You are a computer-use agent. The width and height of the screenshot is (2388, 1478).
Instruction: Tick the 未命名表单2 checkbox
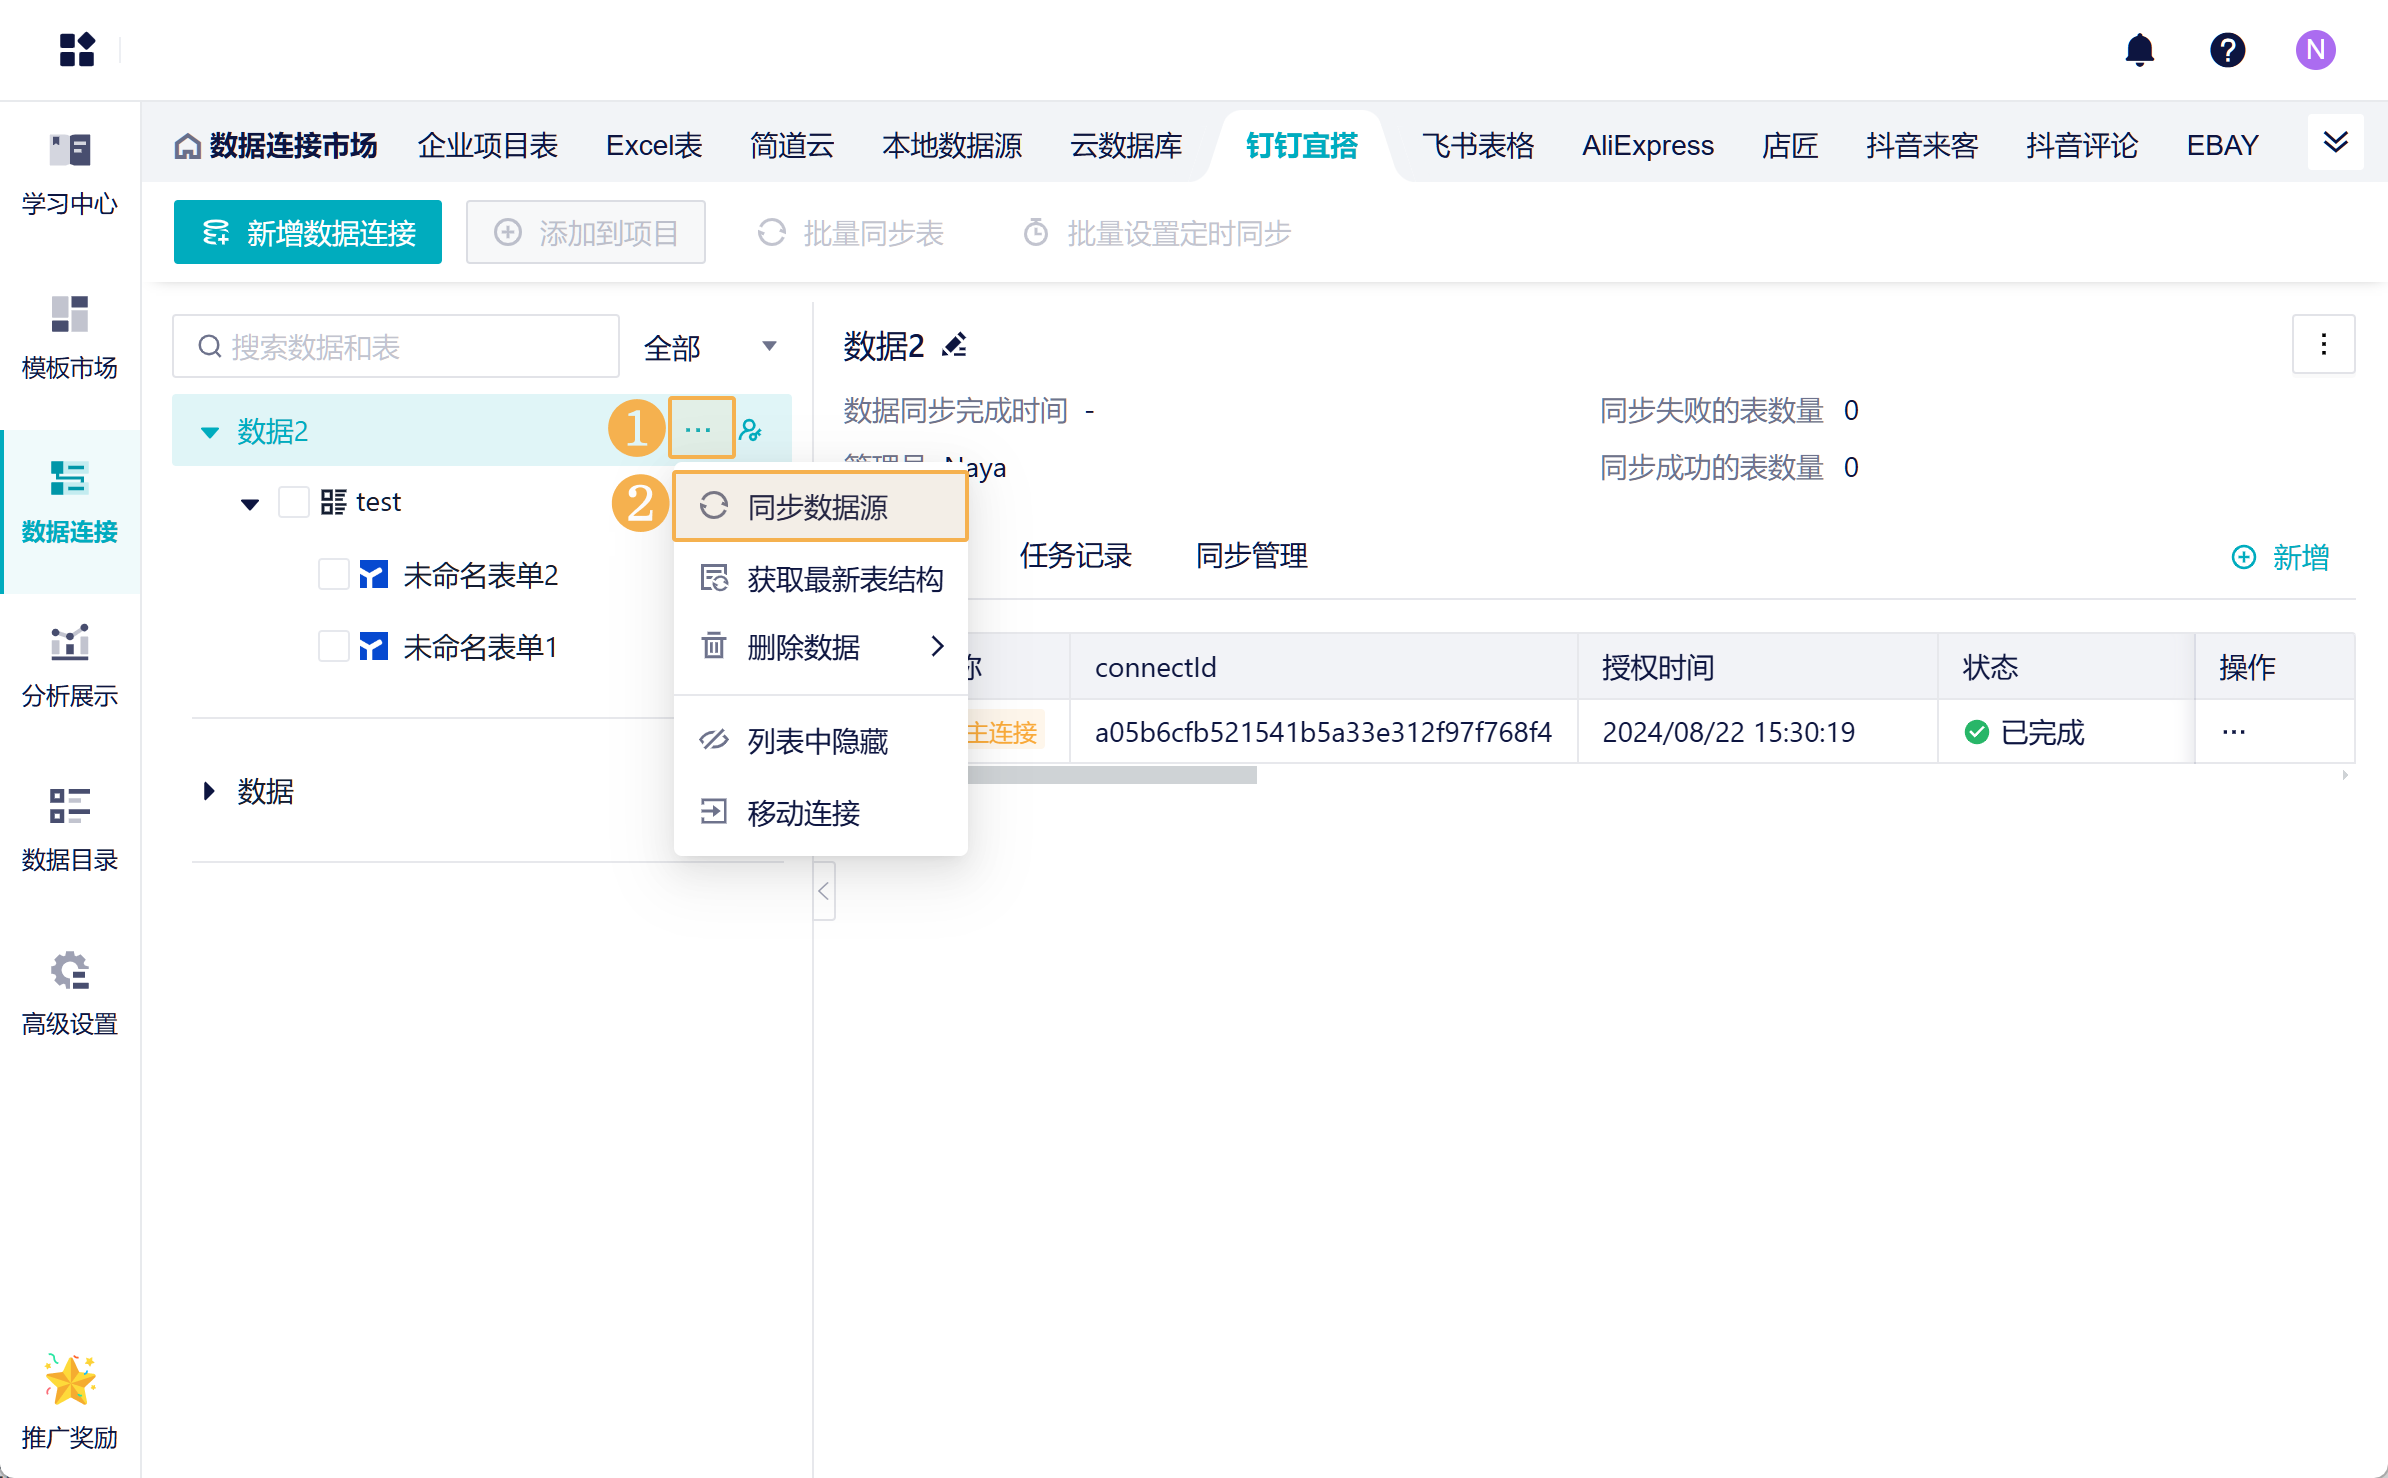point(333,575)
